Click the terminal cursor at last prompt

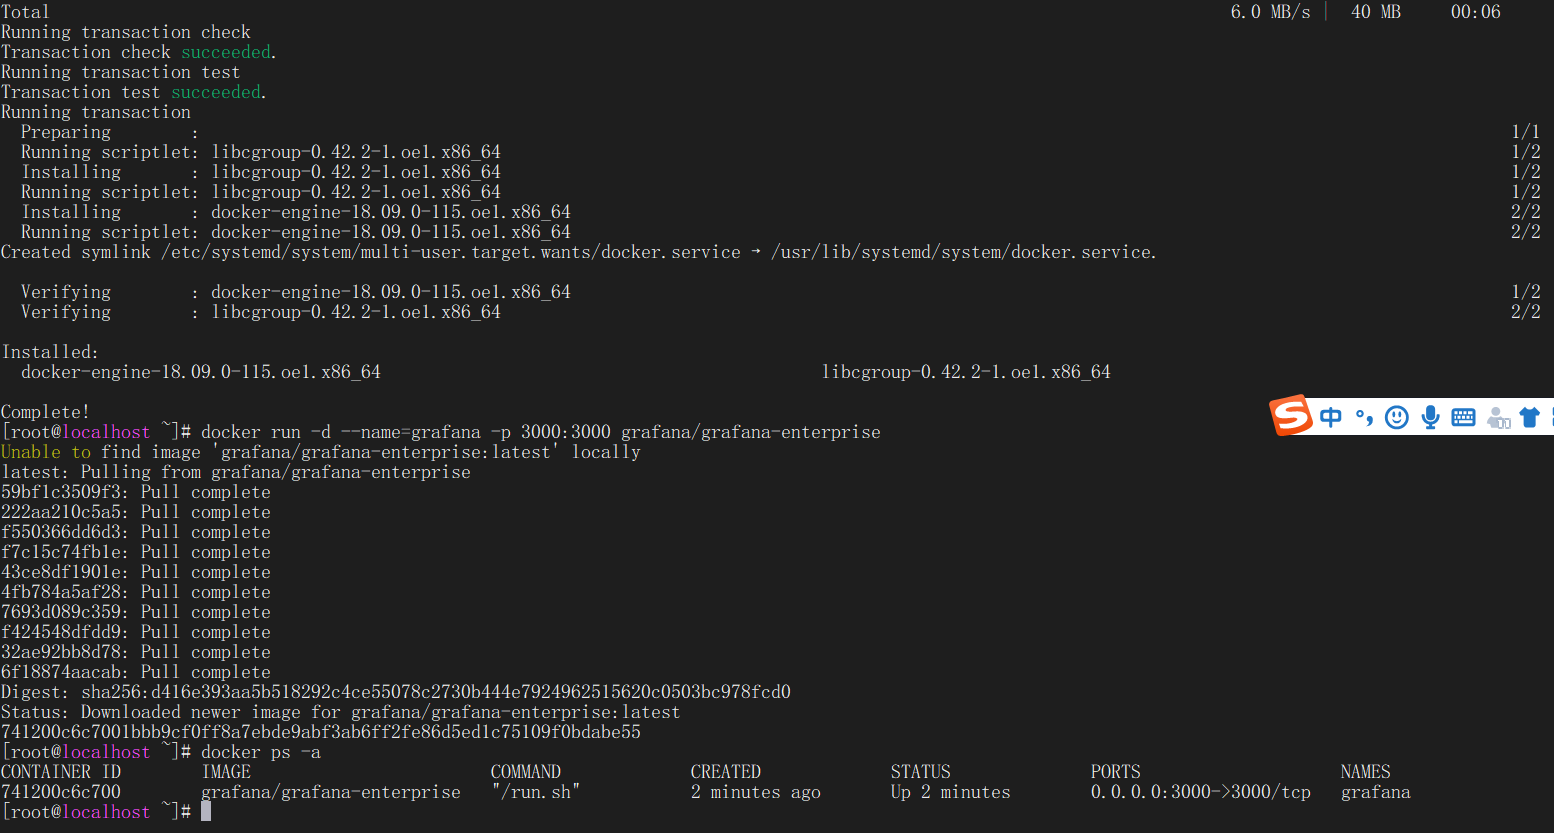point(206,811)
